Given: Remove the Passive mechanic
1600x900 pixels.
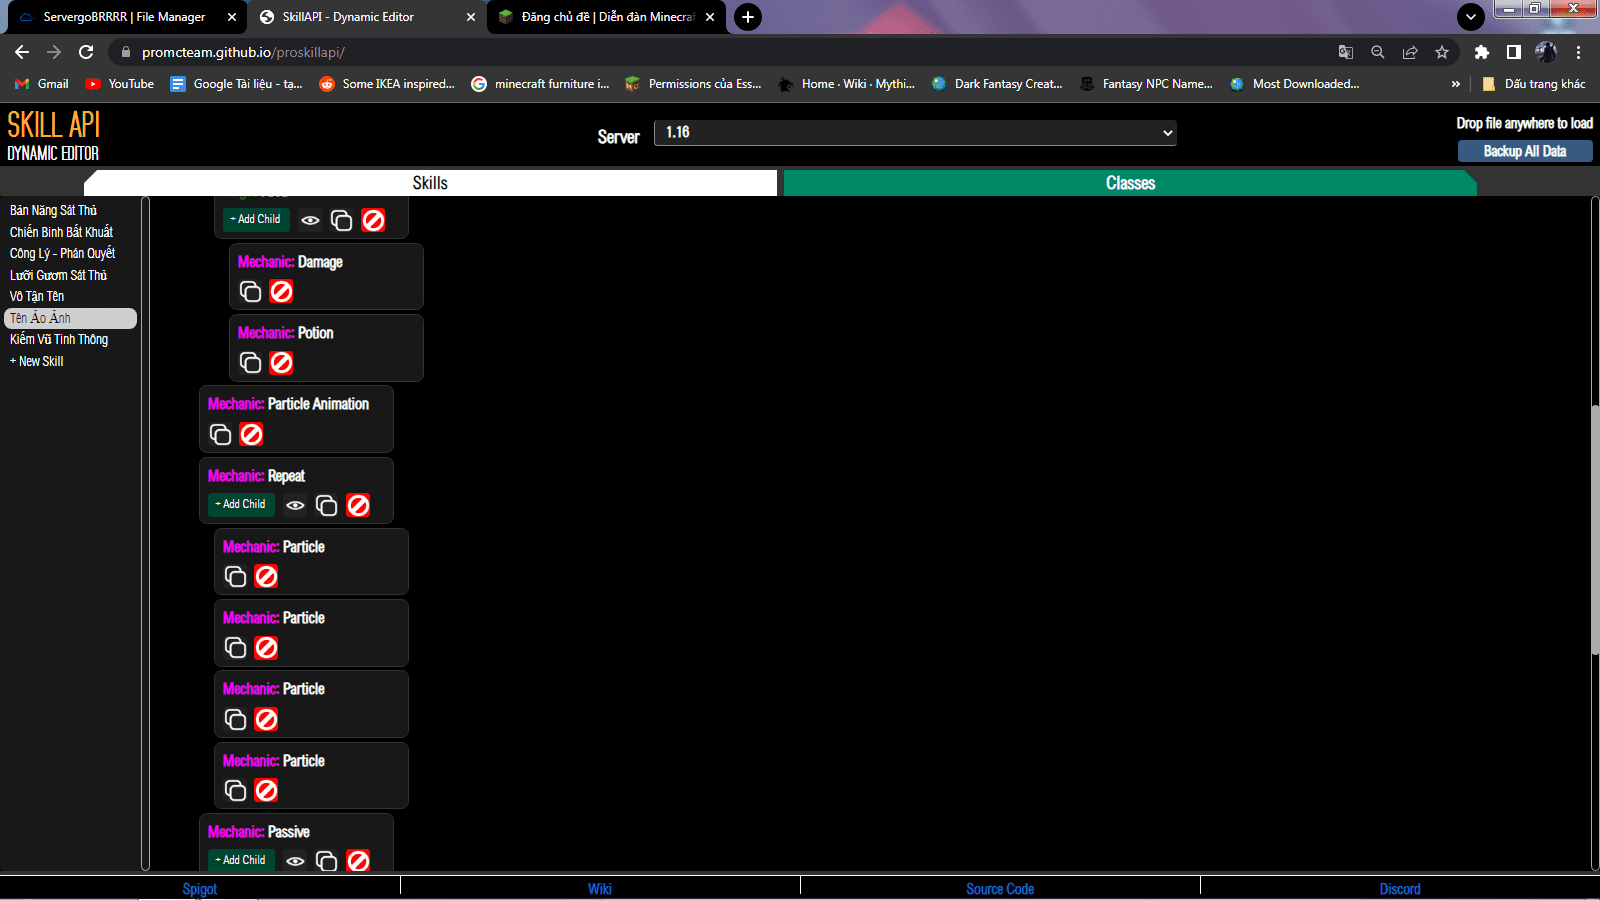Looking at the screenshot, I should pyautogui.click(x=358, y=861).
